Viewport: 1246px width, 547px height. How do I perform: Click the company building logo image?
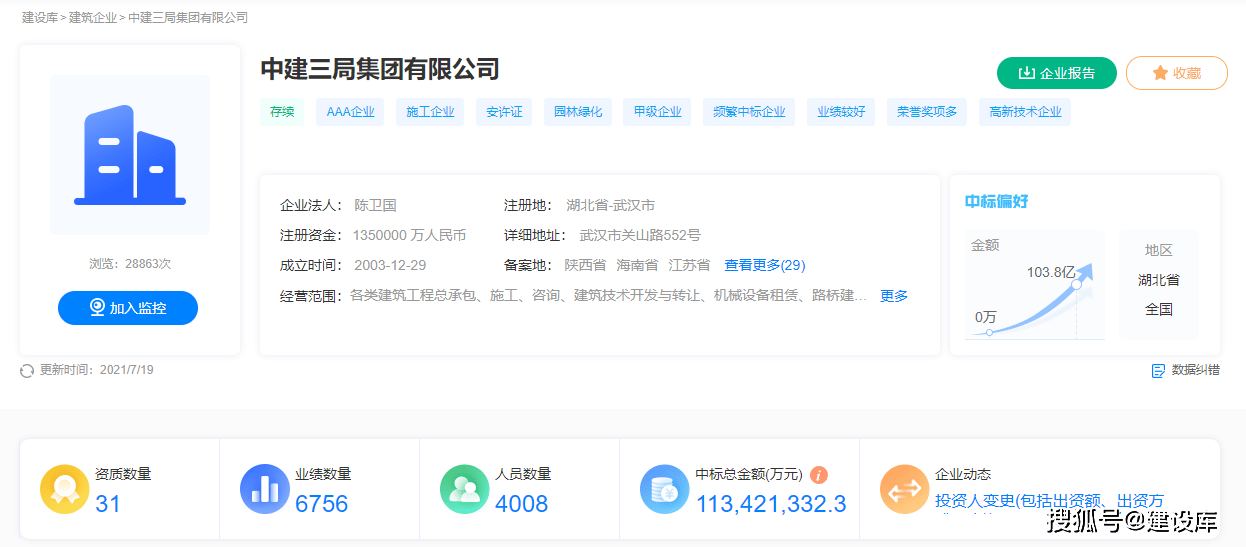(x=130, y=155)
